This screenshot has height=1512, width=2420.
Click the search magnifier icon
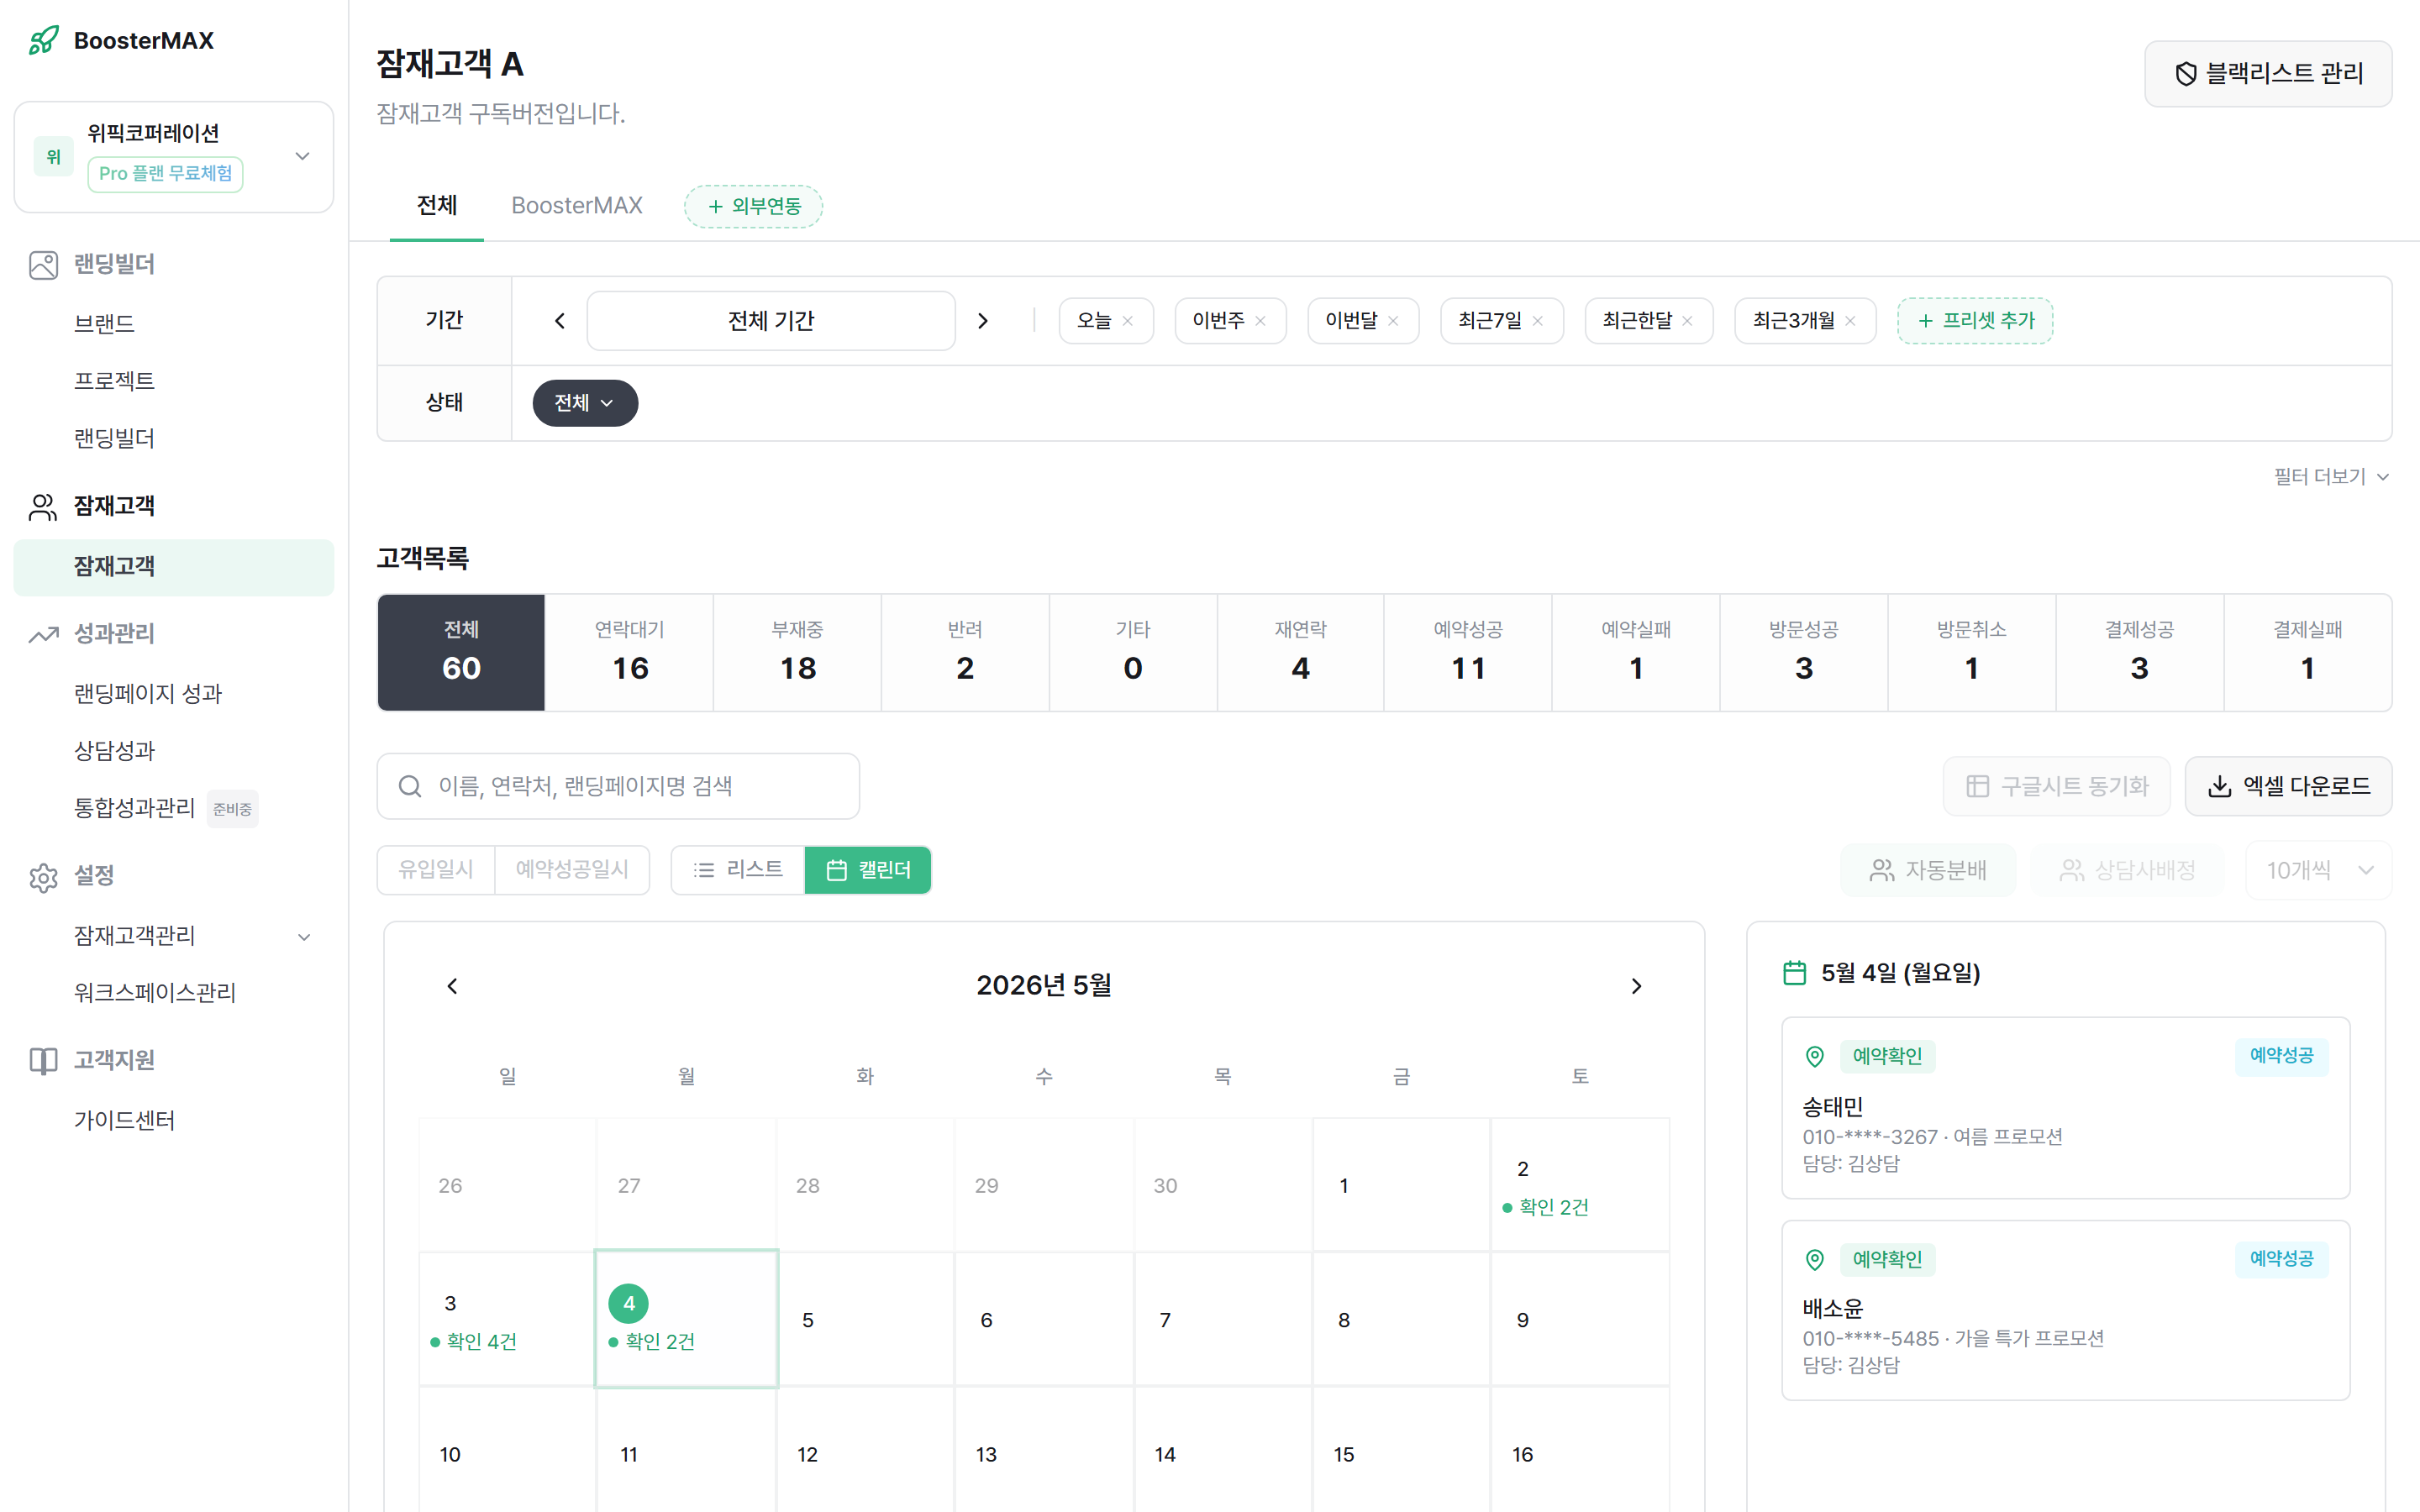pyautogui.click(x=410, y=786)
